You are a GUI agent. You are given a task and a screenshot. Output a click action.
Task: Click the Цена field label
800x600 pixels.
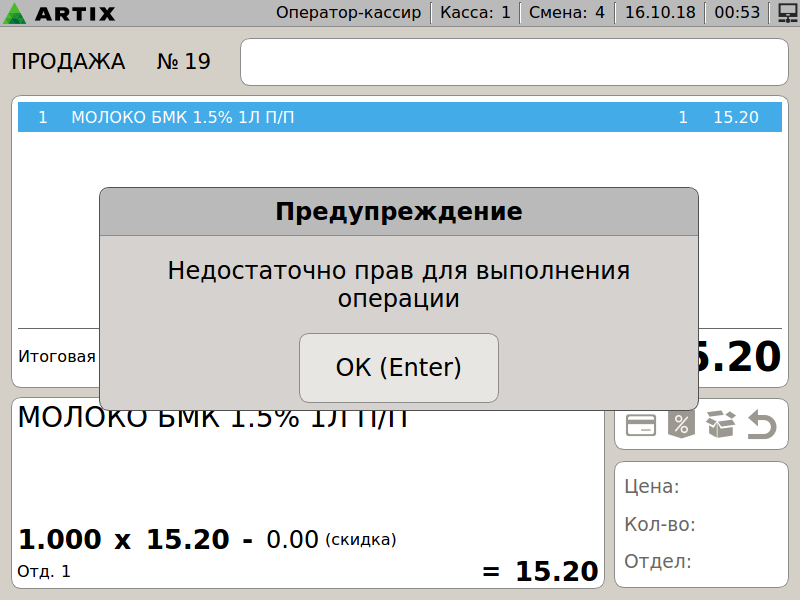[652, 487]
